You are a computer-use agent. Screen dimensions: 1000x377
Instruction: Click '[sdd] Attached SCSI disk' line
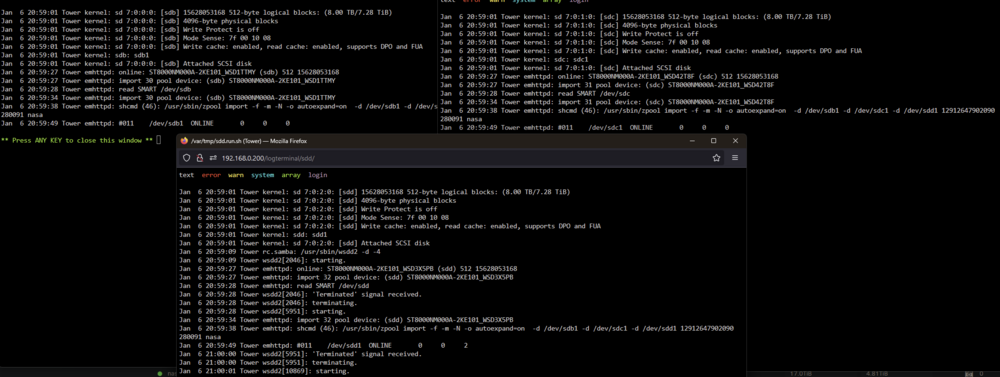(x=304, y=243)
